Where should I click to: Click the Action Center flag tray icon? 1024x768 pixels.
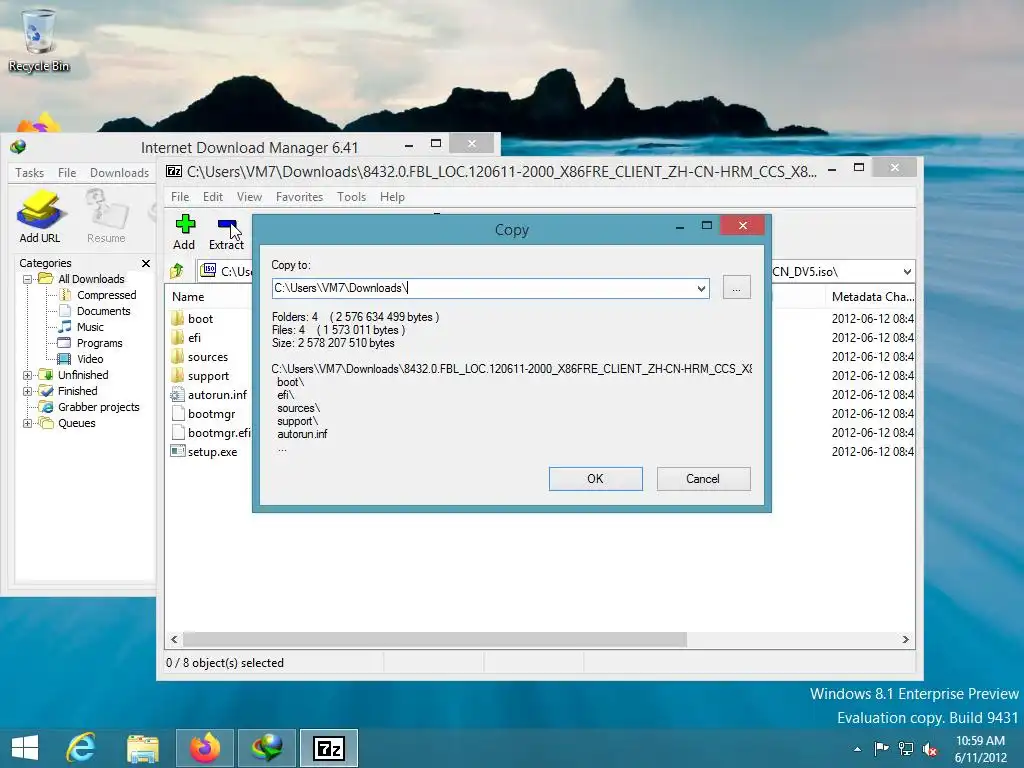click(x=881, y=748)
